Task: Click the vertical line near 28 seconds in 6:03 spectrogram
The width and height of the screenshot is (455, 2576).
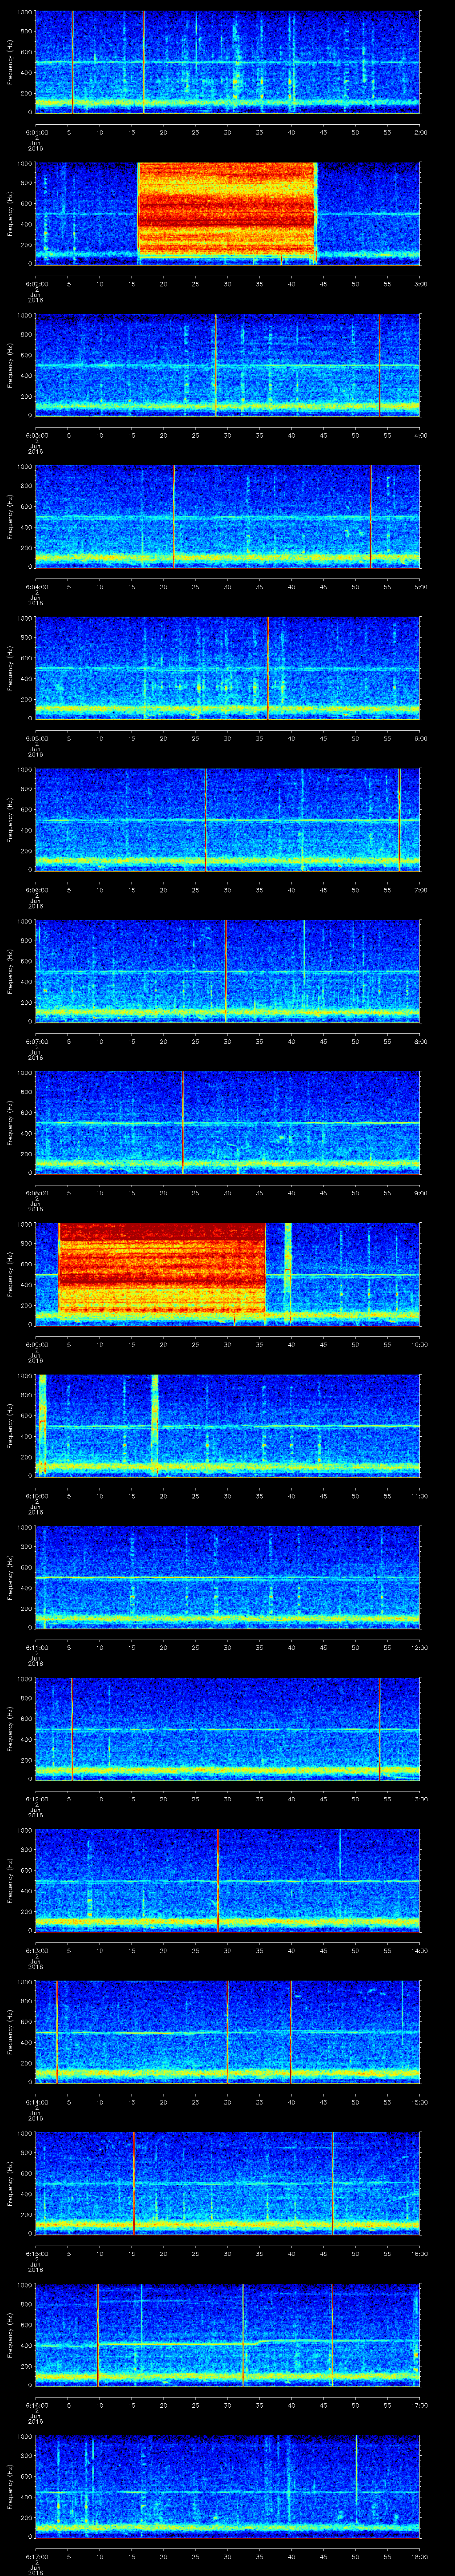Action: click(215, 364)
